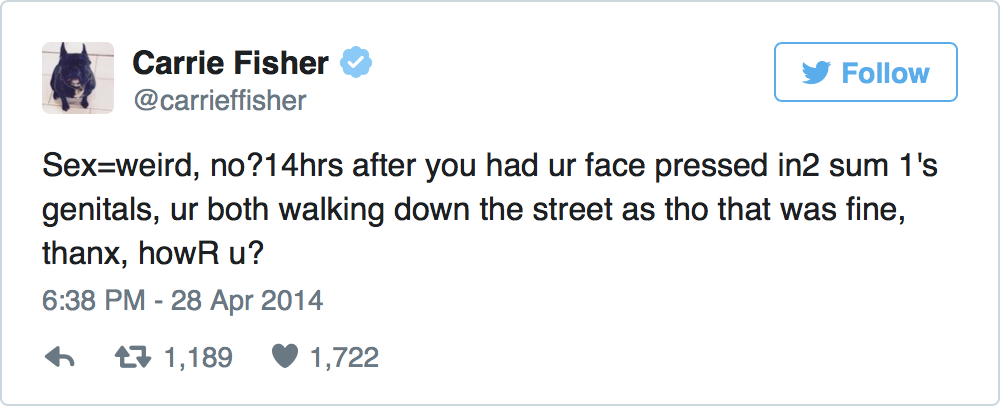Image resolution: width=1000 pixels, height=408 pixels.
Task: View the 1,189 retweets count
Action: pos(201,357)
